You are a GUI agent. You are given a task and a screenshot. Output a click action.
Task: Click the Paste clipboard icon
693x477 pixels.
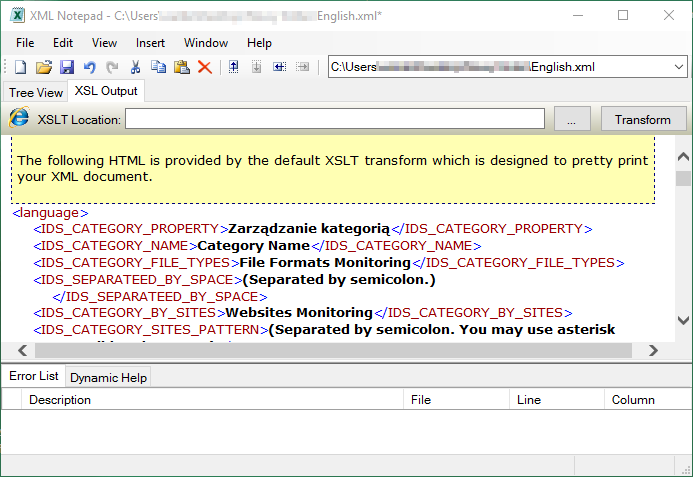(182, 67)
